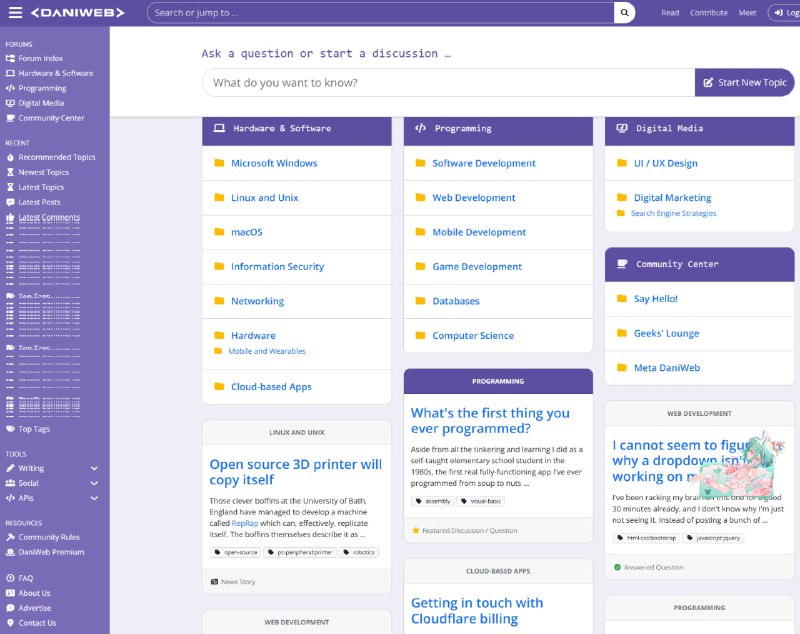800x634 pixels.
Task: Click the Hardware & Software laptop icon
Action: click(219, 128)
